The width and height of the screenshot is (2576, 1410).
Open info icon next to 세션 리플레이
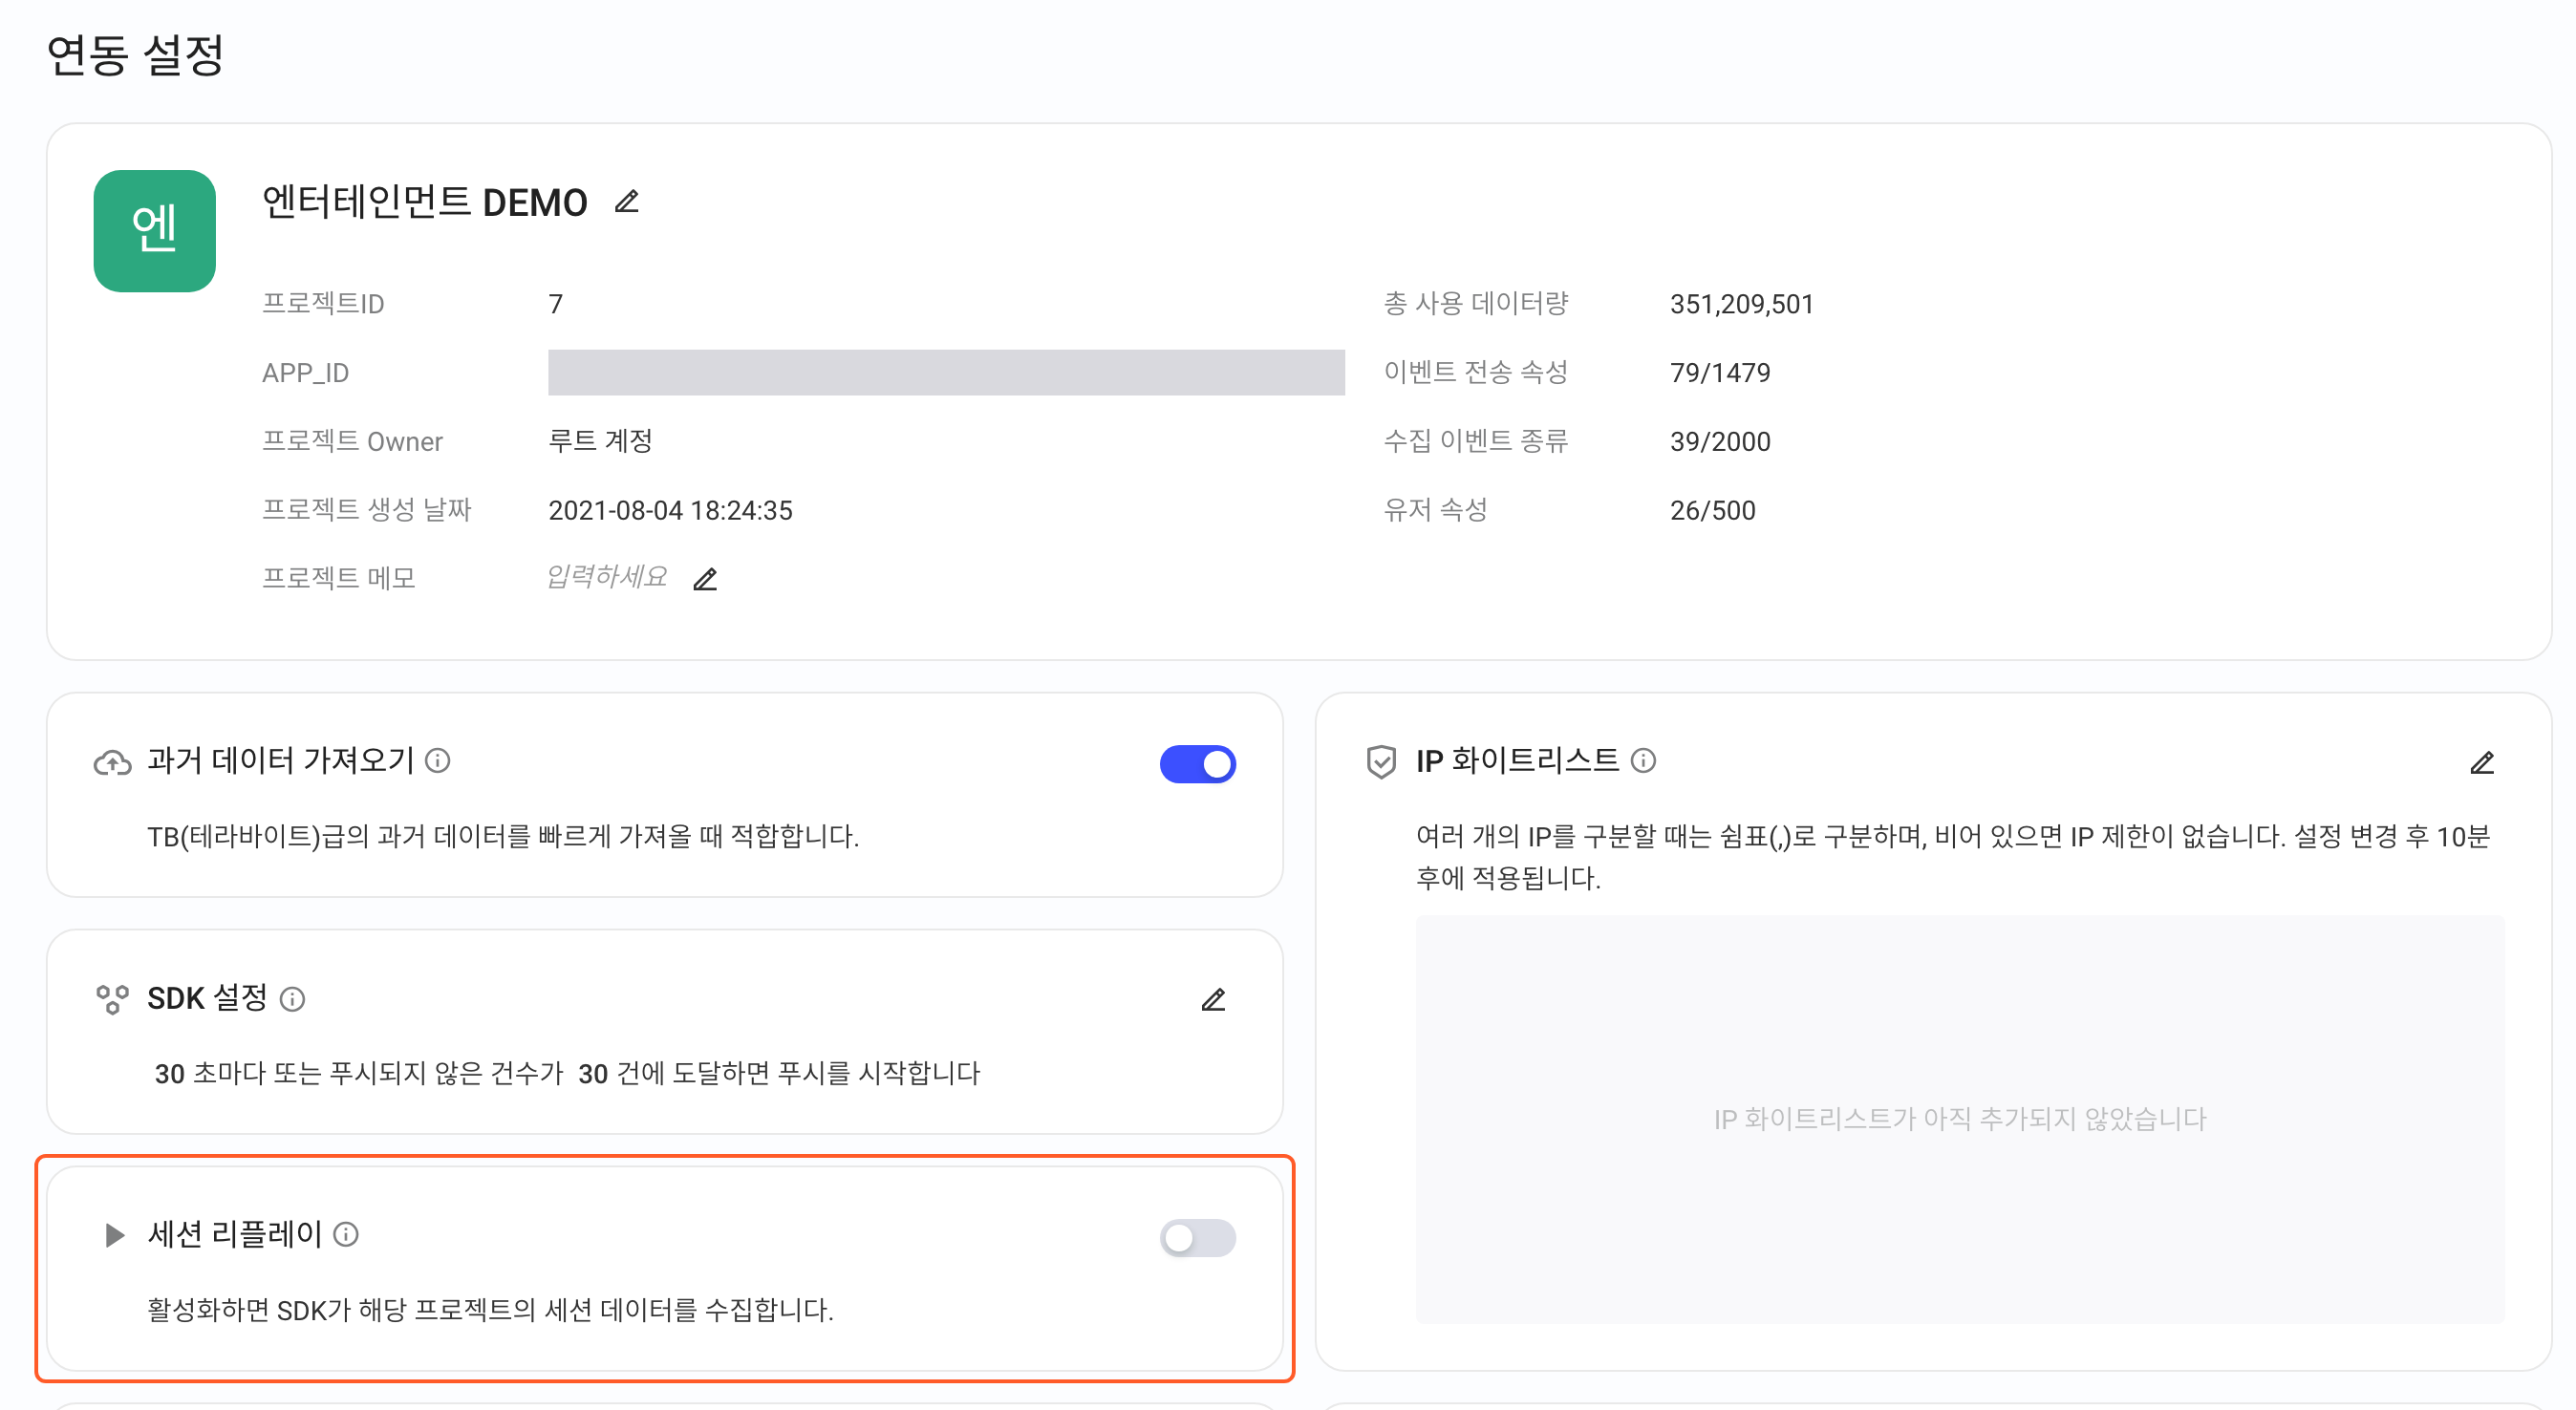[346, 1235]
